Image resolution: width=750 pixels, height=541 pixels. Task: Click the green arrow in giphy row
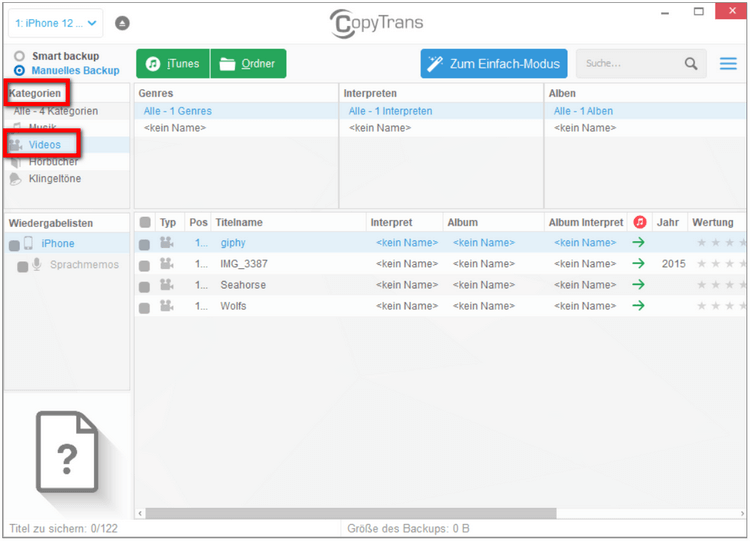(x=639, y=243)
